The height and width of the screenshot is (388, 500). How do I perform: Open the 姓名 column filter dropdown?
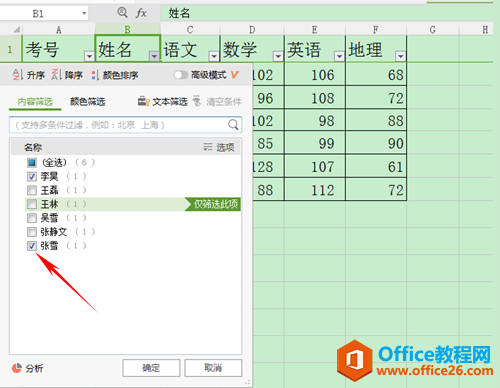(154, 56)
